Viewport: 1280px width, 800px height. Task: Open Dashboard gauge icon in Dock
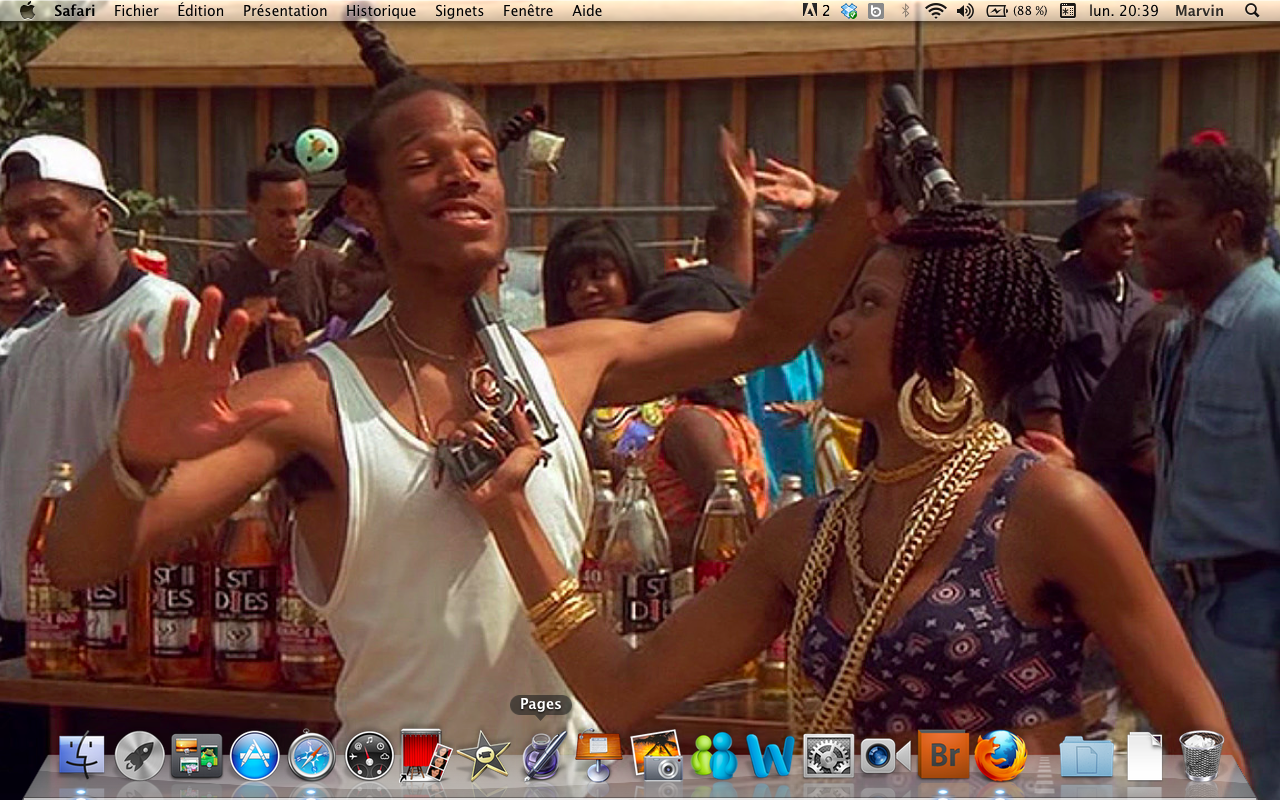point(369,756)
